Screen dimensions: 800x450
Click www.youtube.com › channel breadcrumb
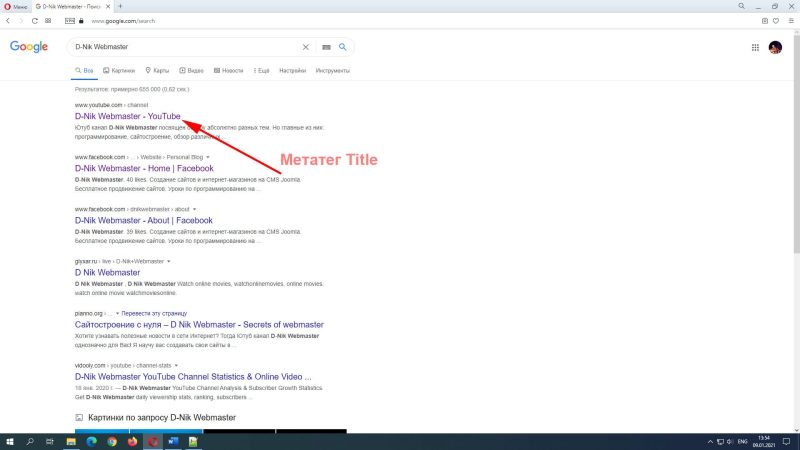[x=111, y=105]
